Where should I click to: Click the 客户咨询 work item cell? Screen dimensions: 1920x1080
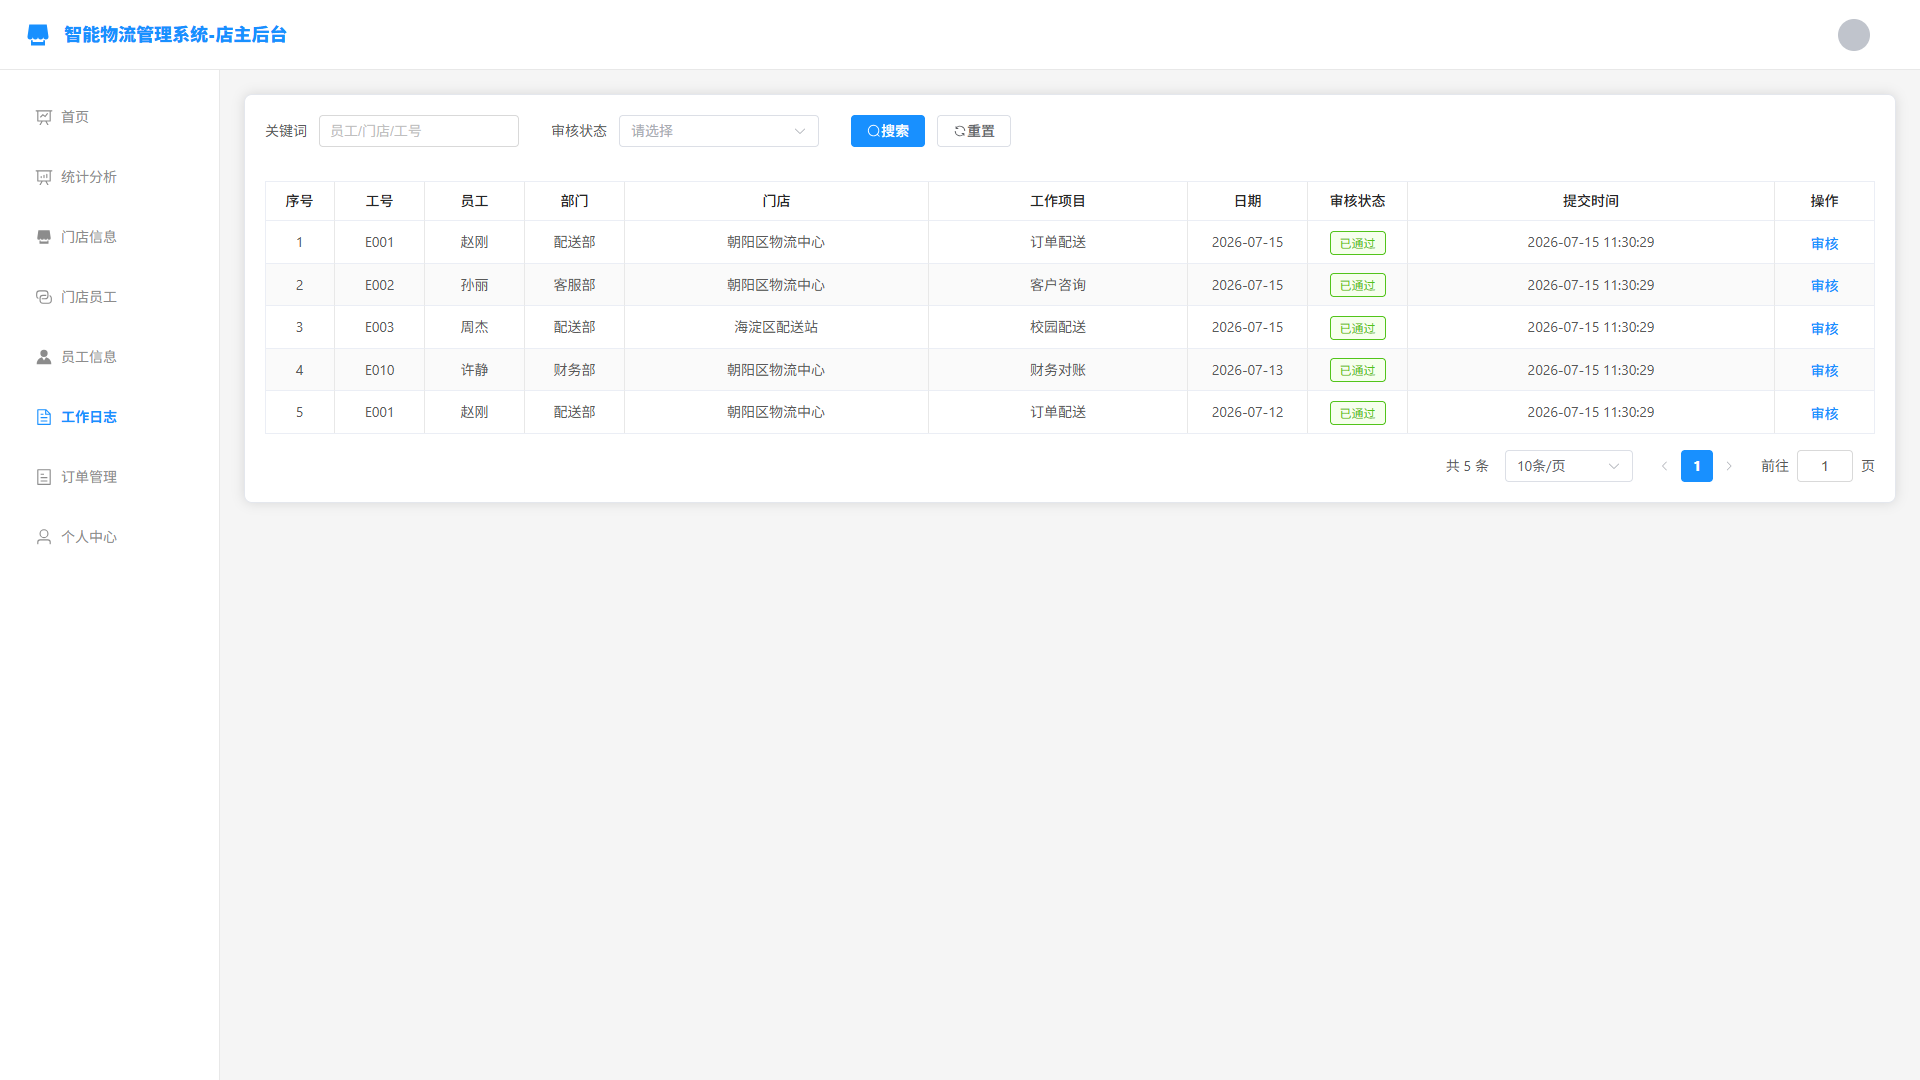(1058, 285)
